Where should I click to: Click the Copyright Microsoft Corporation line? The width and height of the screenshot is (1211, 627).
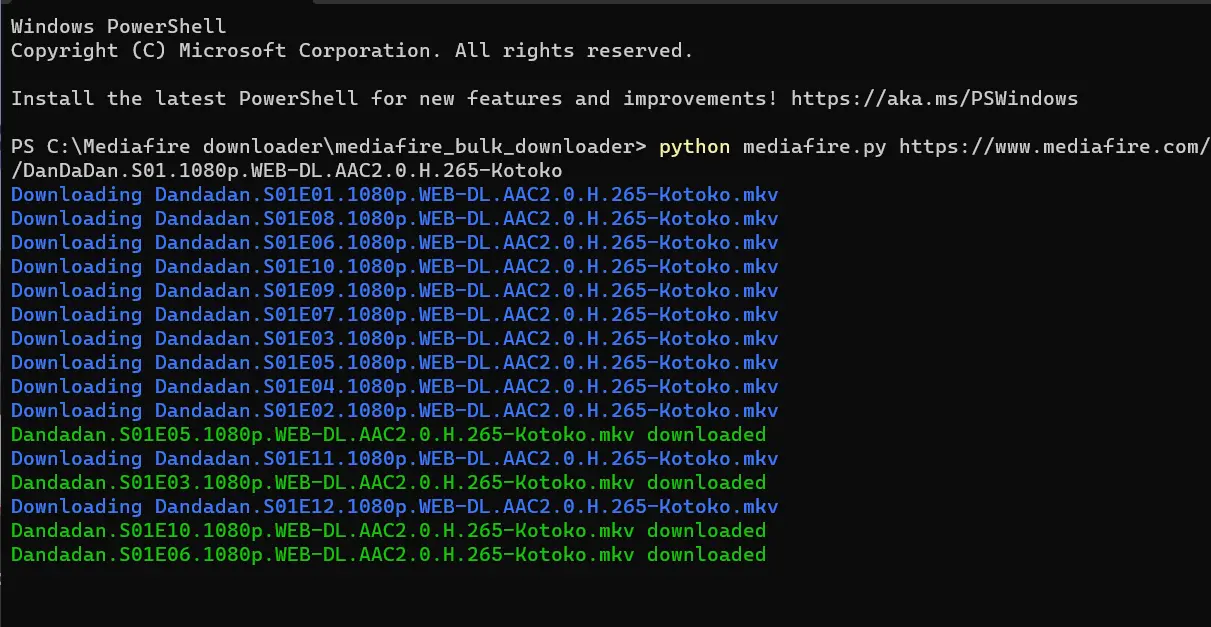pyautogui.click(x=352, y=50)
